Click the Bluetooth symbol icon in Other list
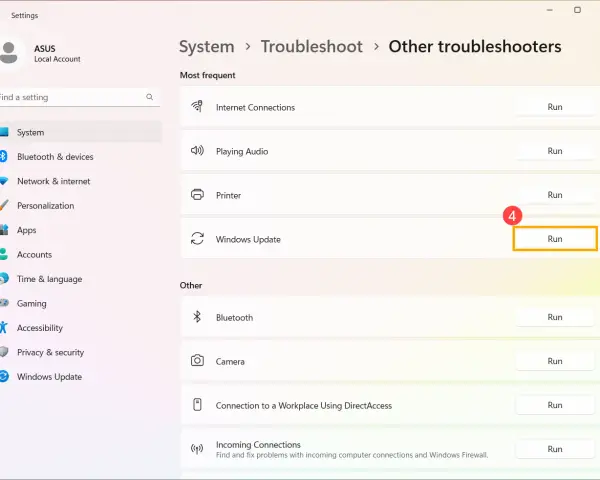This screenshot has width=600, height=480. 197,317
